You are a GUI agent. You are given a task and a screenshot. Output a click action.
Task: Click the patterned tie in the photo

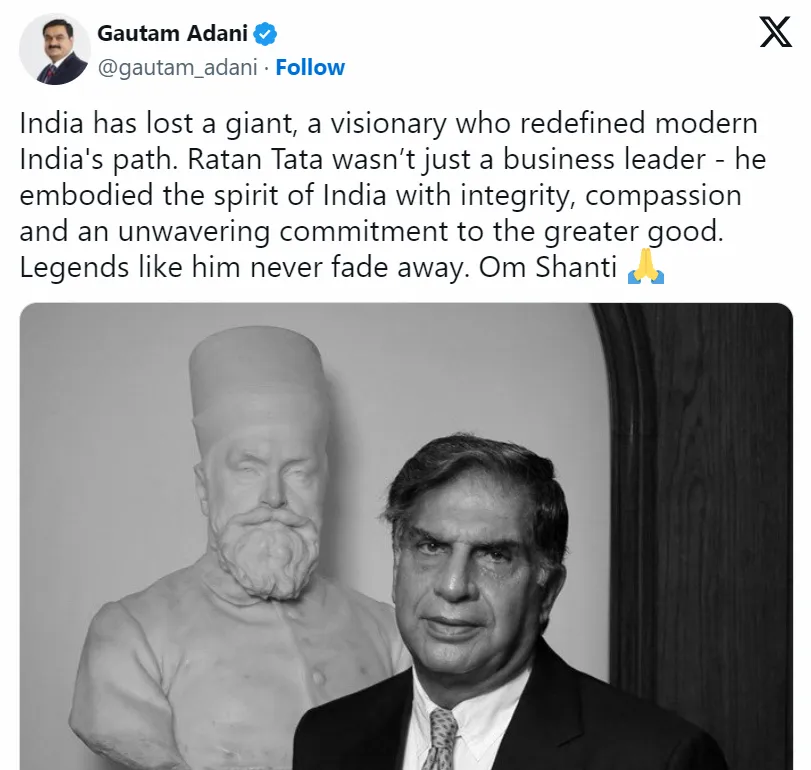[x=441, y=739]
